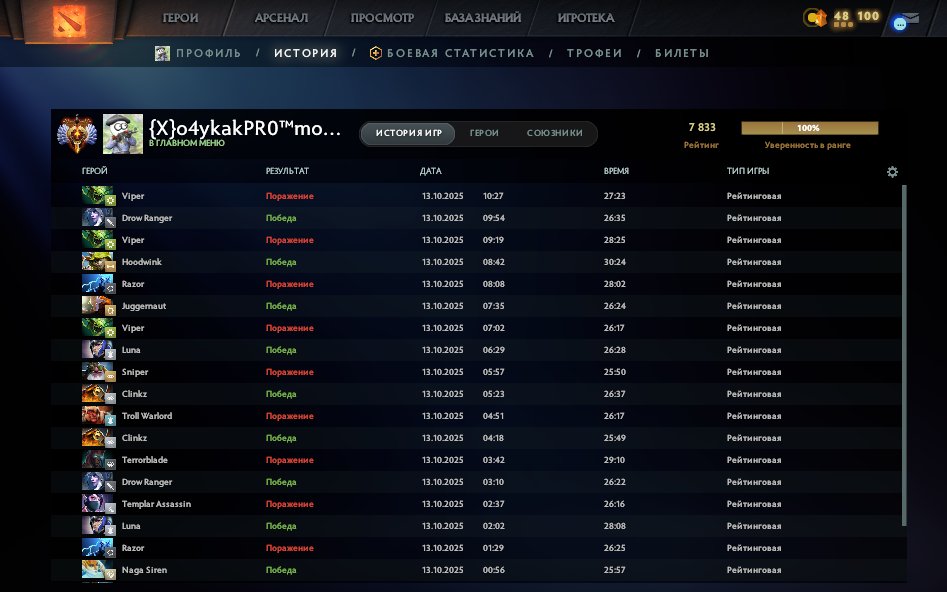Image resolution: width=947 pixels, height=592 pixels.
Task: Switch to the Герои toggle view
Action: [x=484, y=134]
